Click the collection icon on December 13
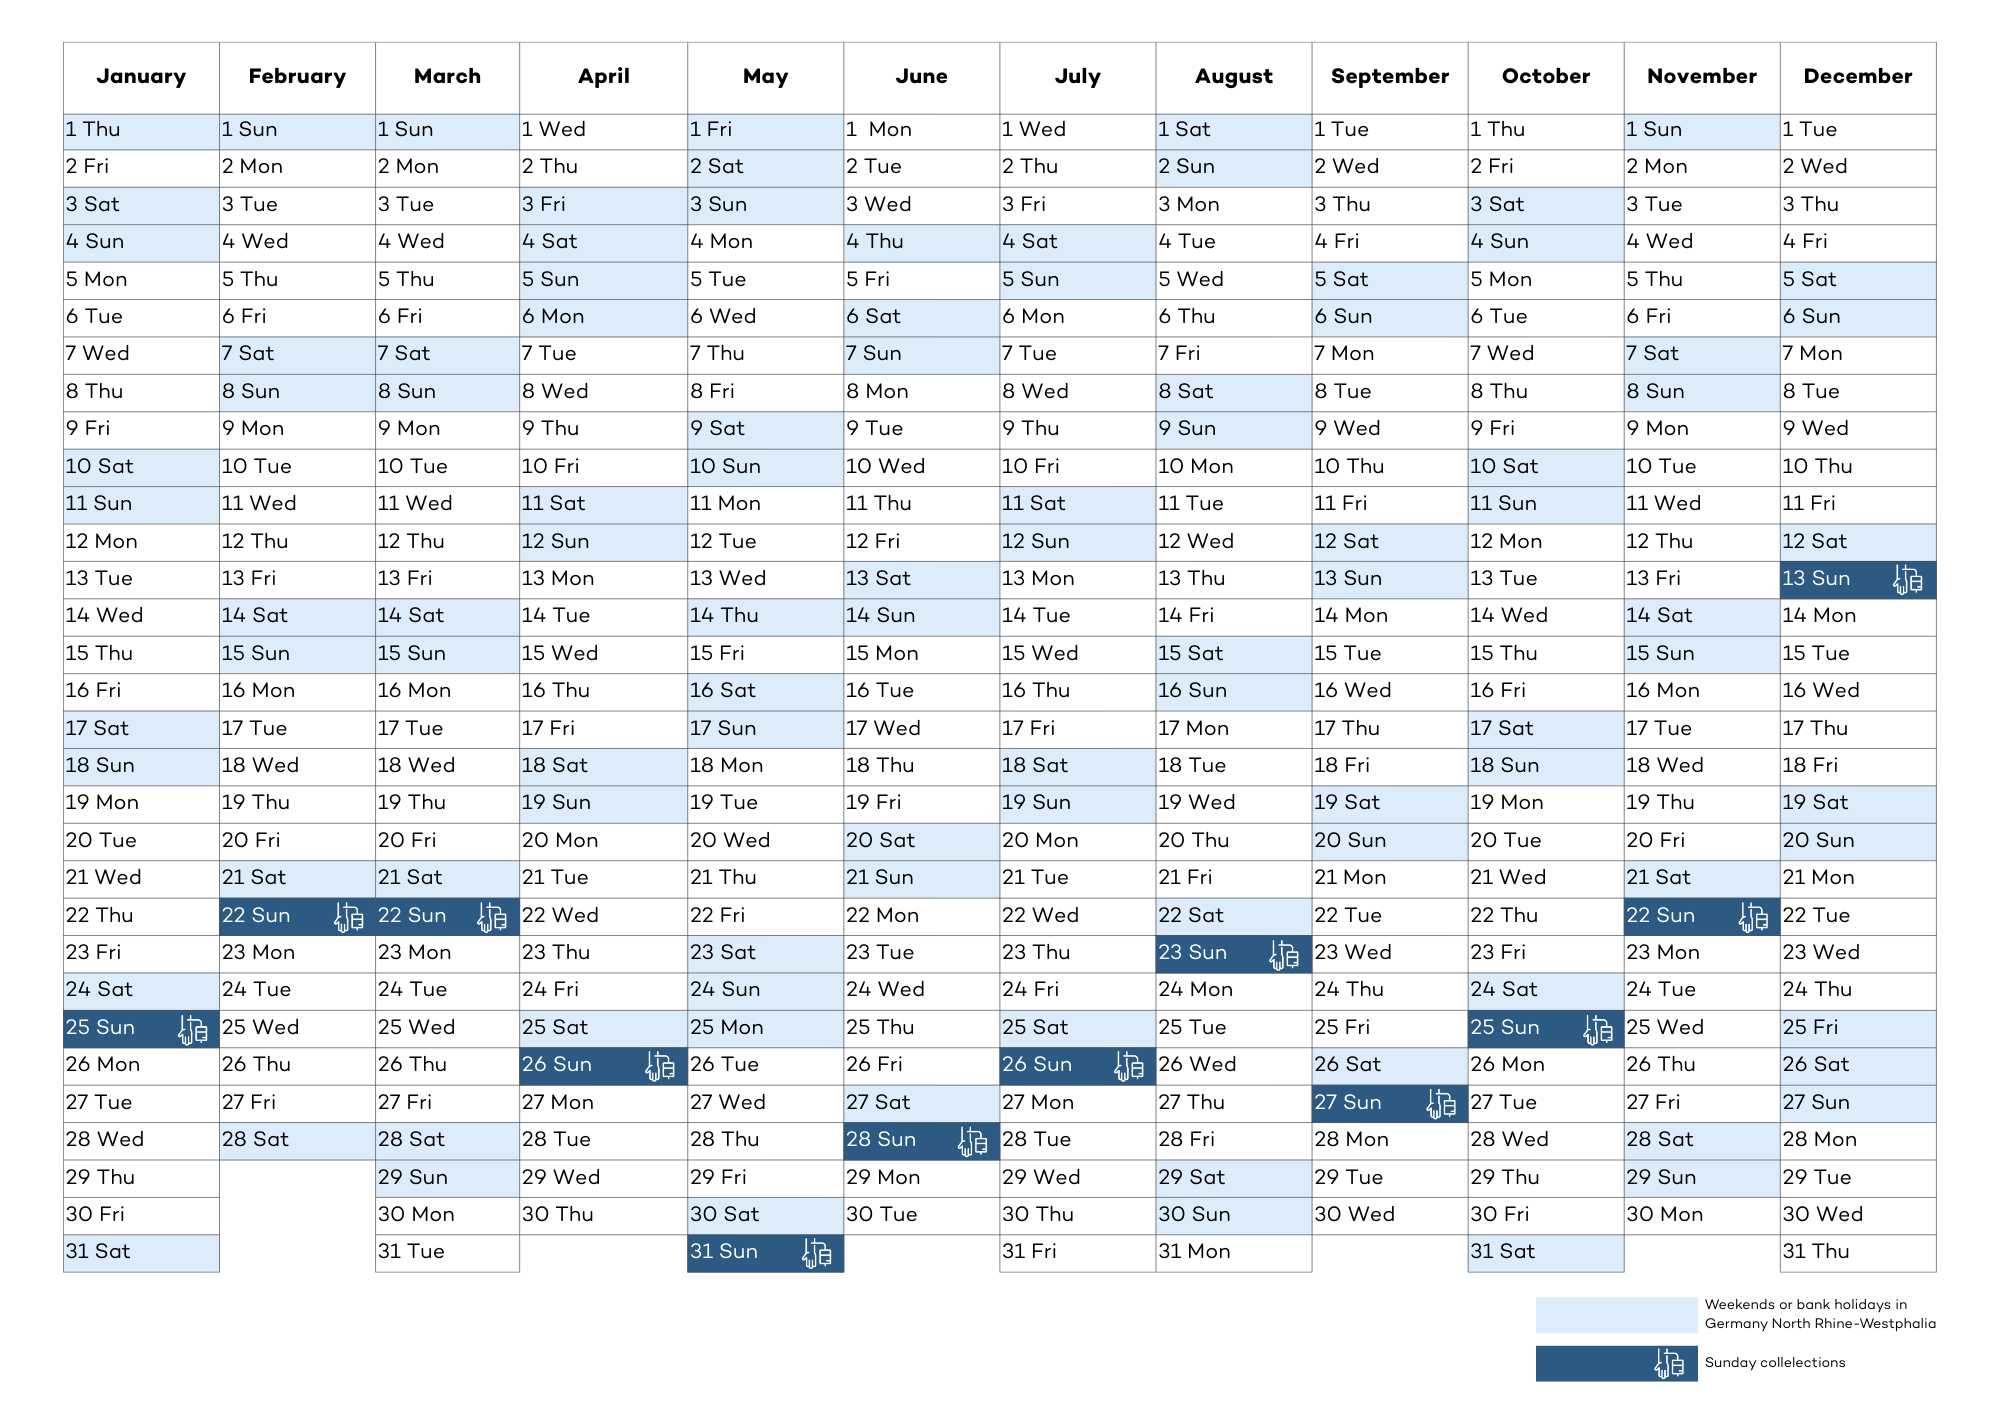 tap(1908, 580)
